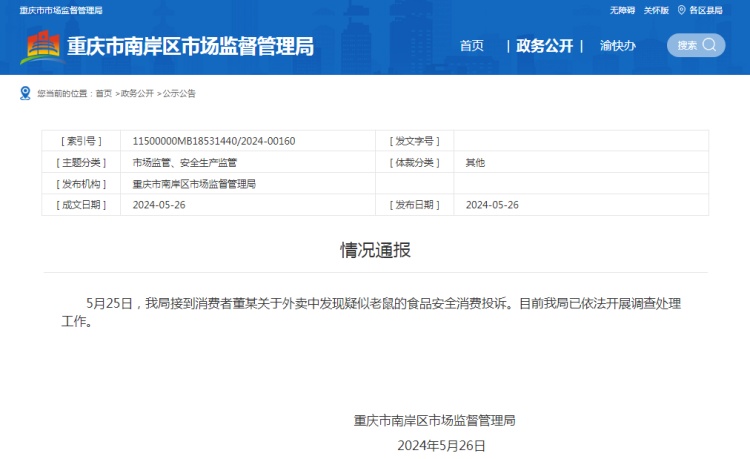Click the paragraph beginning 5月25日，我局接到消费者

pos(371,312)
